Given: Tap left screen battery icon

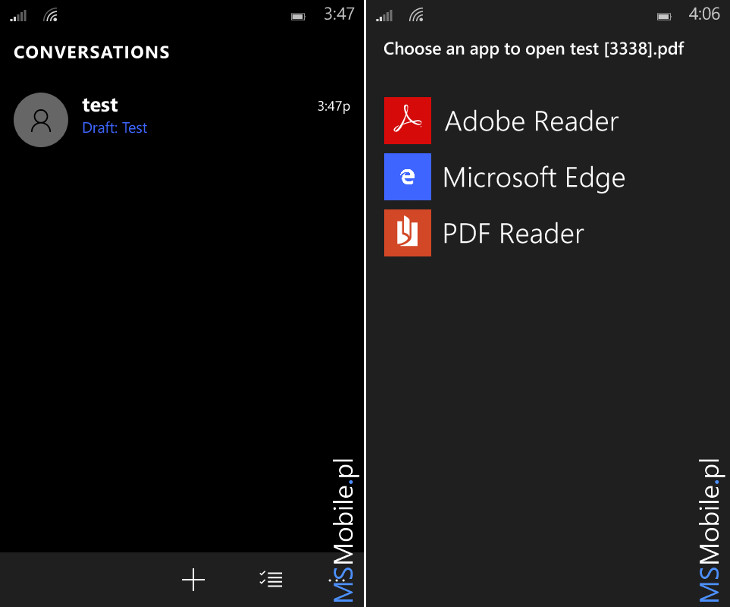Looking at the screenshot, I should pos(298,17).
